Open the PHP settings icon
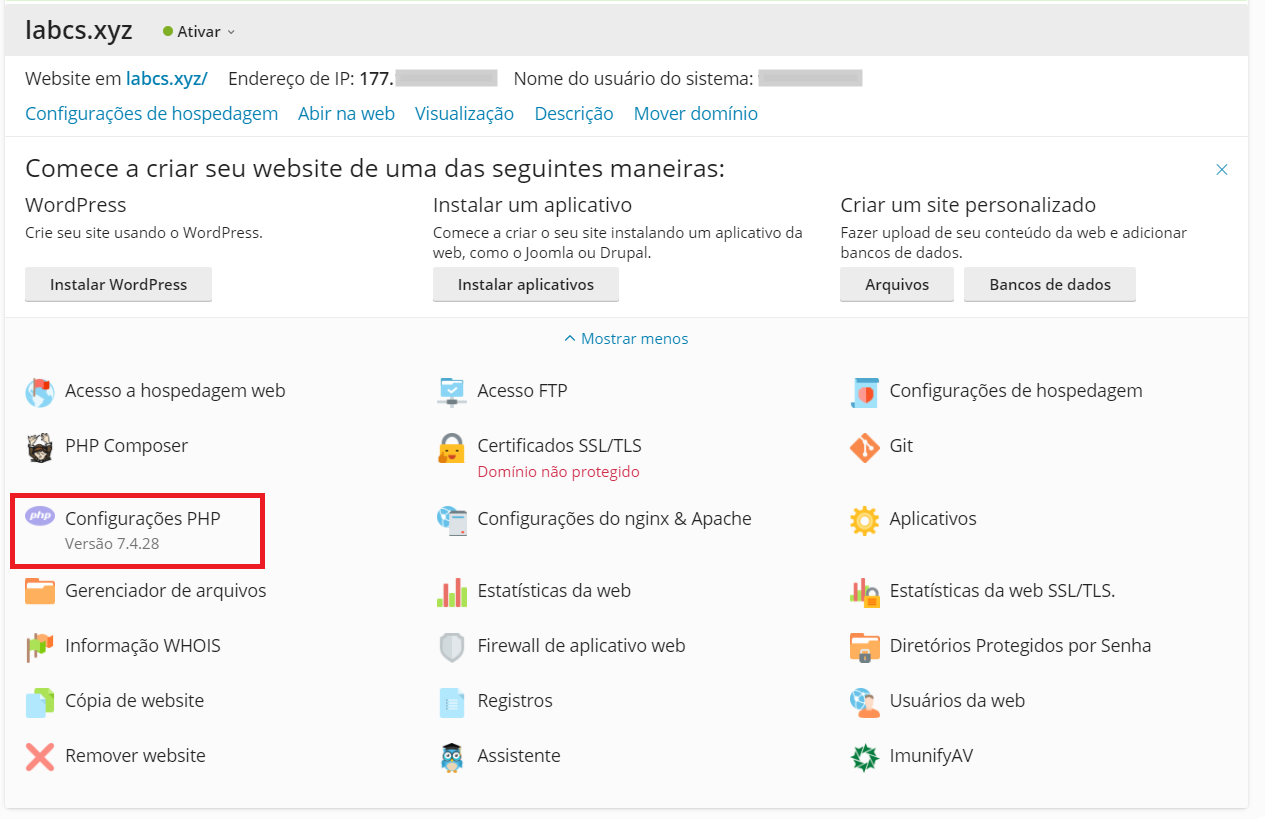Image resolution: width=1265 pixels, height=819 pixels. (40, 517)
